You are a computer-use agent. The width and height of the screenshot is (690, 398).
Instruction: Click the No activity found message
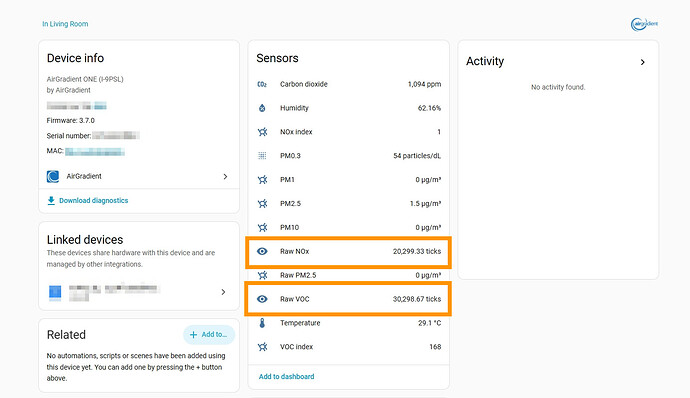click(x=558, y=87)
